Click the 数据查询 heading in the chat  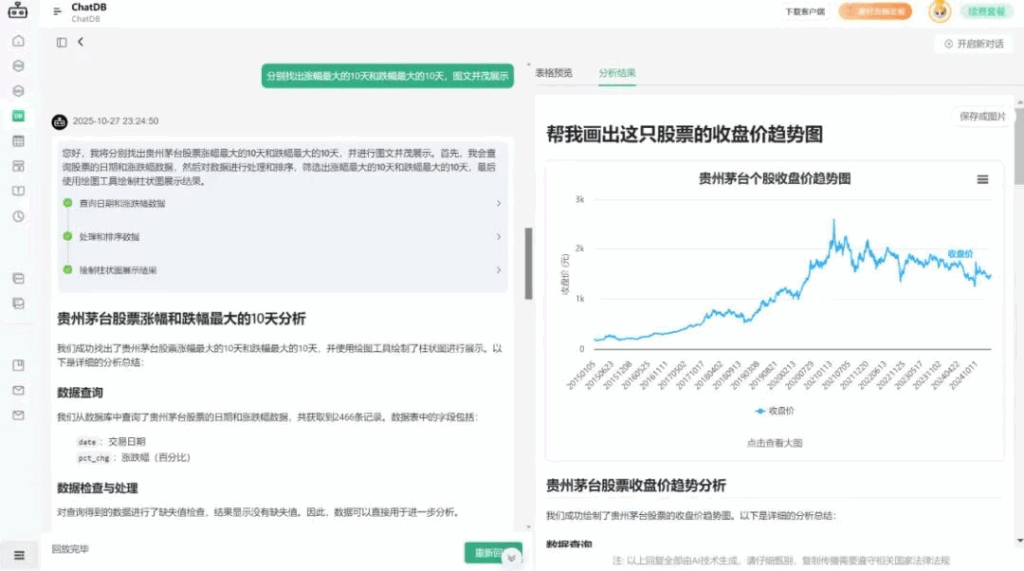point(80,393)
